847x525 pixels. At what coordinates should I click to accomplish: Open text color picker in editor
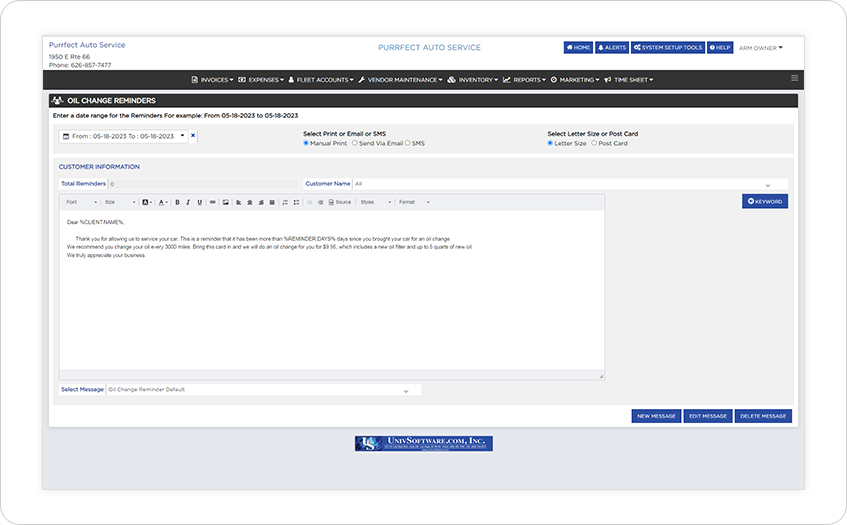163,203
